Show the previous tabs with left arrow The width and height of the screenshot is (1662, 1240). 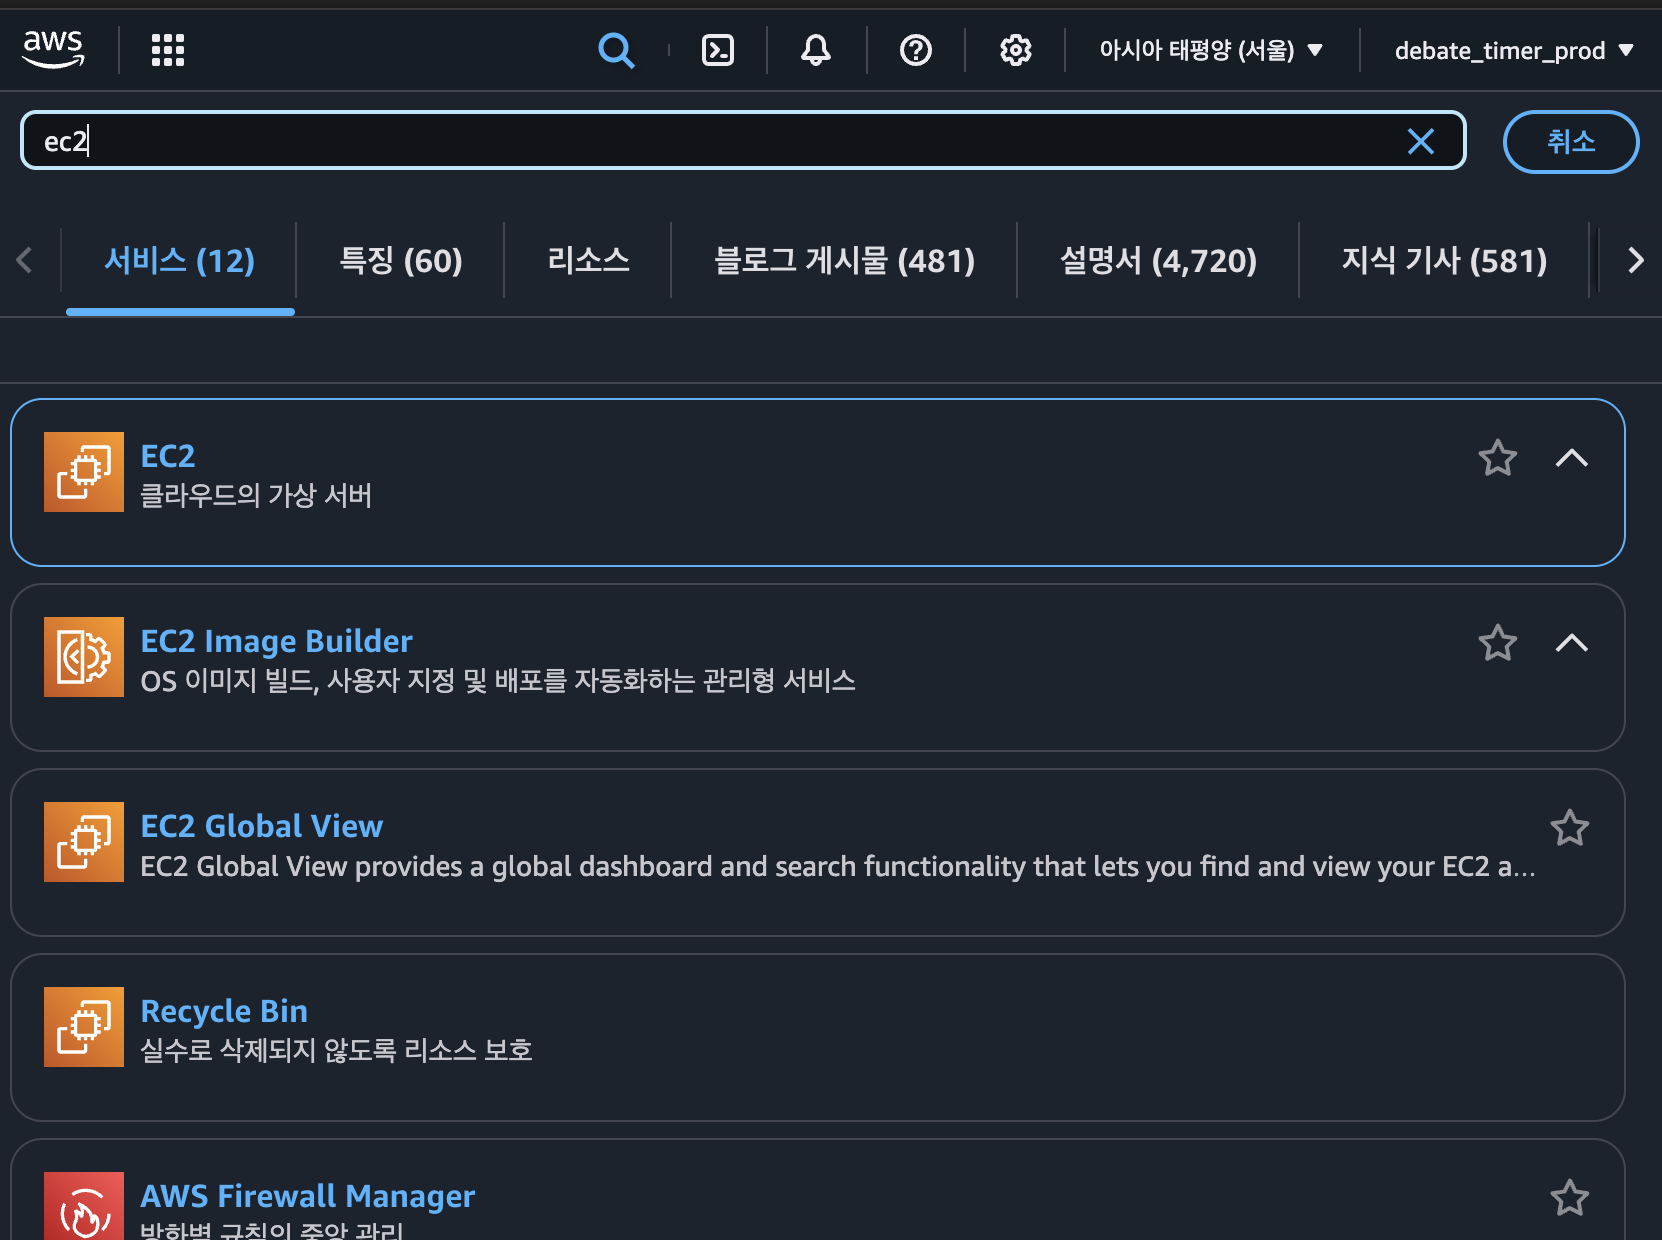coord(25,260)
